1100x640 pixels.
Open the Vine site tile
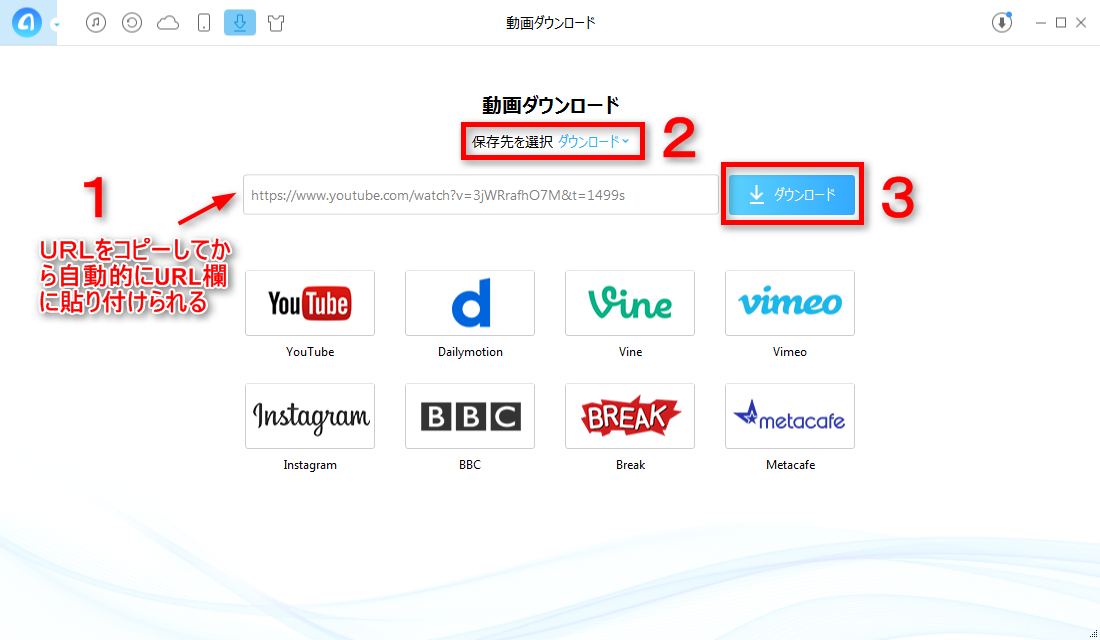[x=630, y=303]
